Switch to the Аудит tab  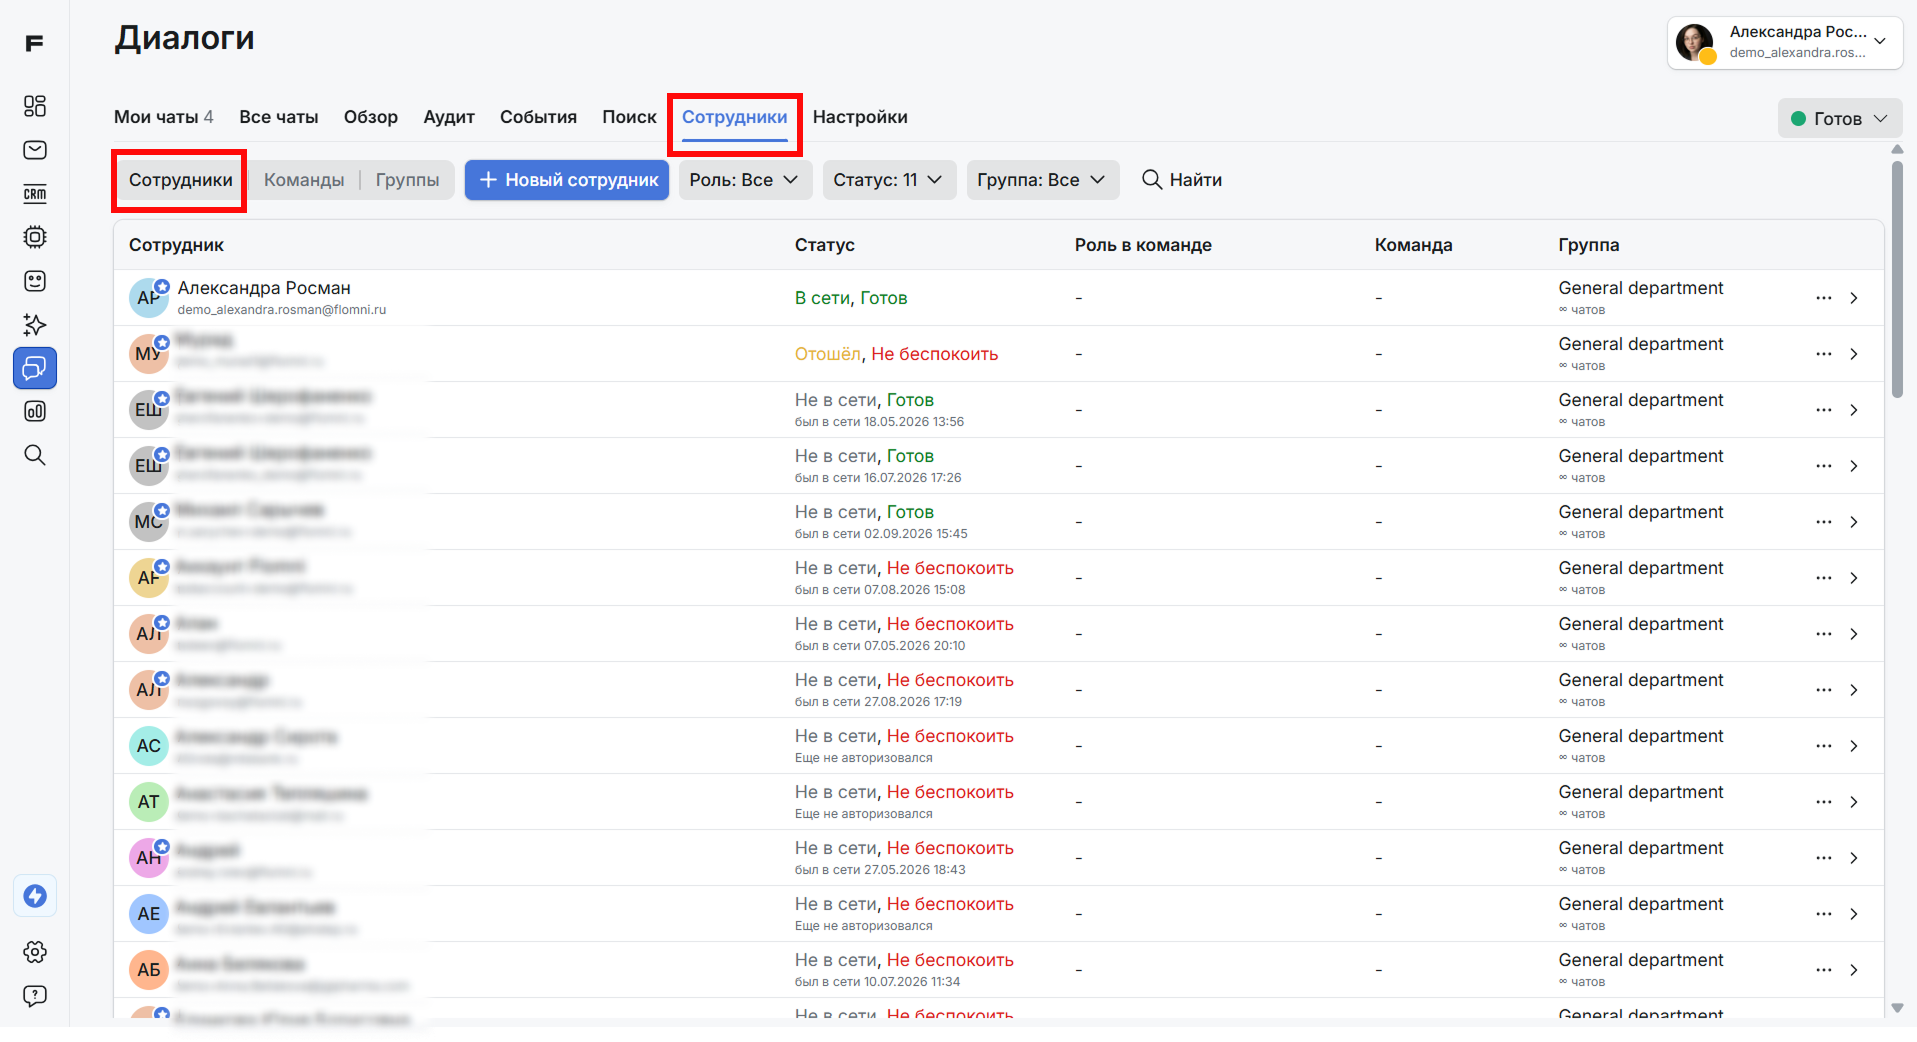click(x=449, y=117)
